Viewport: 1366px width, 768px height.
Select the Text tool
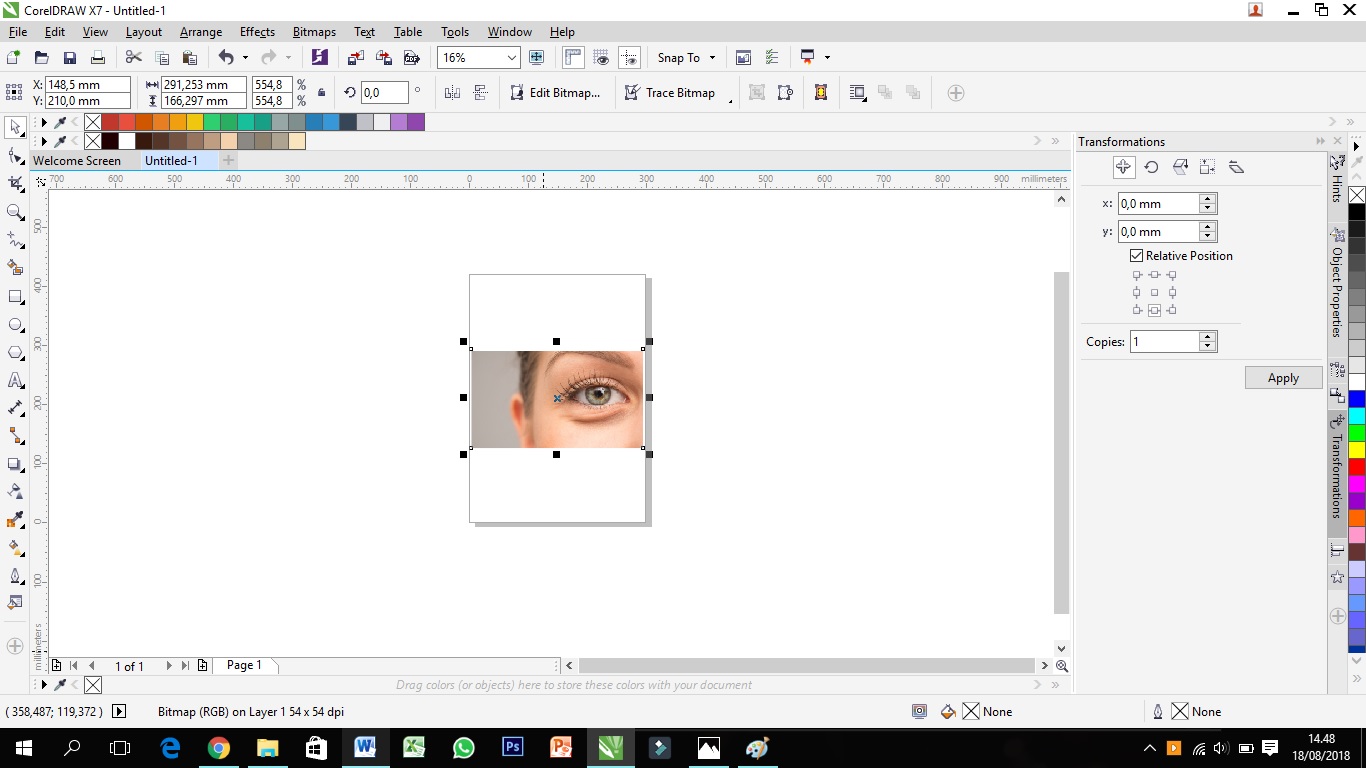15,380
